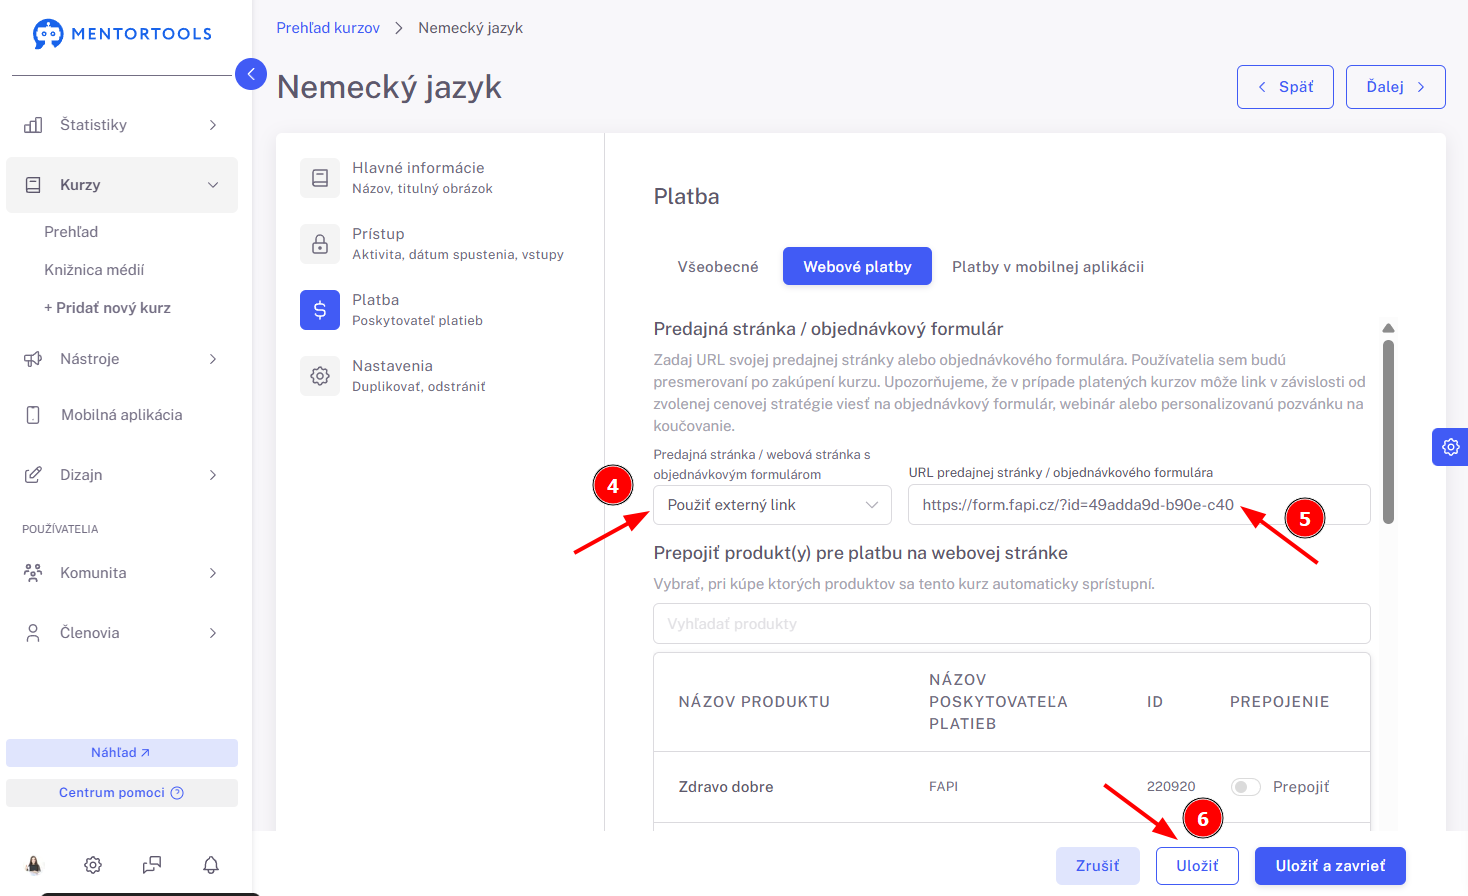Screen dimensions: 1468x896
Task: Open the Nastavenia gear icon step
Action: click(320, 376)
